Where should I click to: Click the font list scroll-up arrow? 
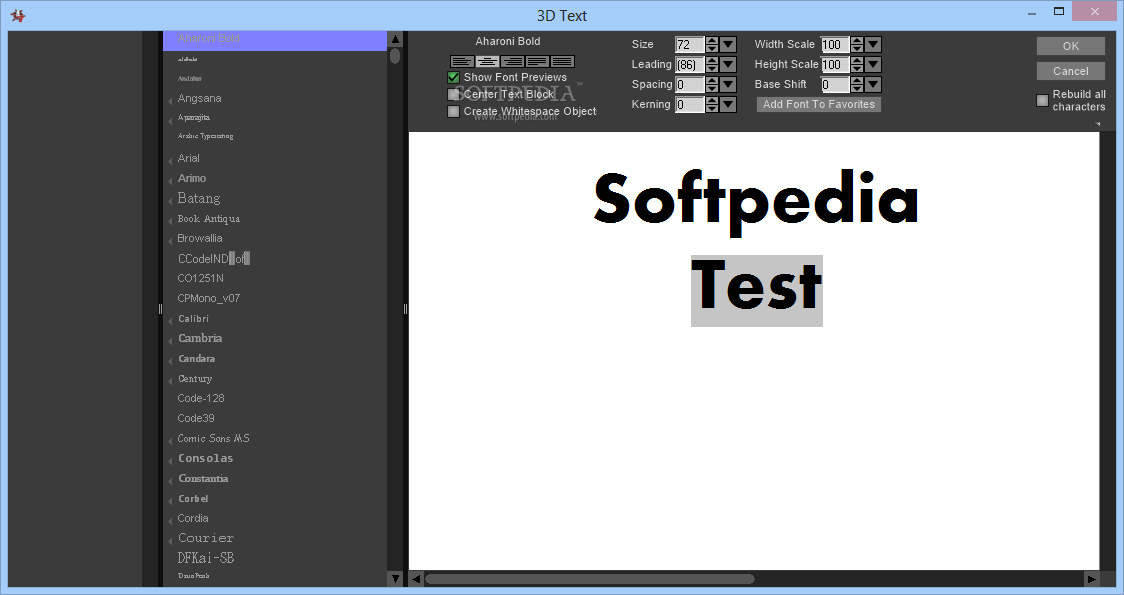click(395, 39)
